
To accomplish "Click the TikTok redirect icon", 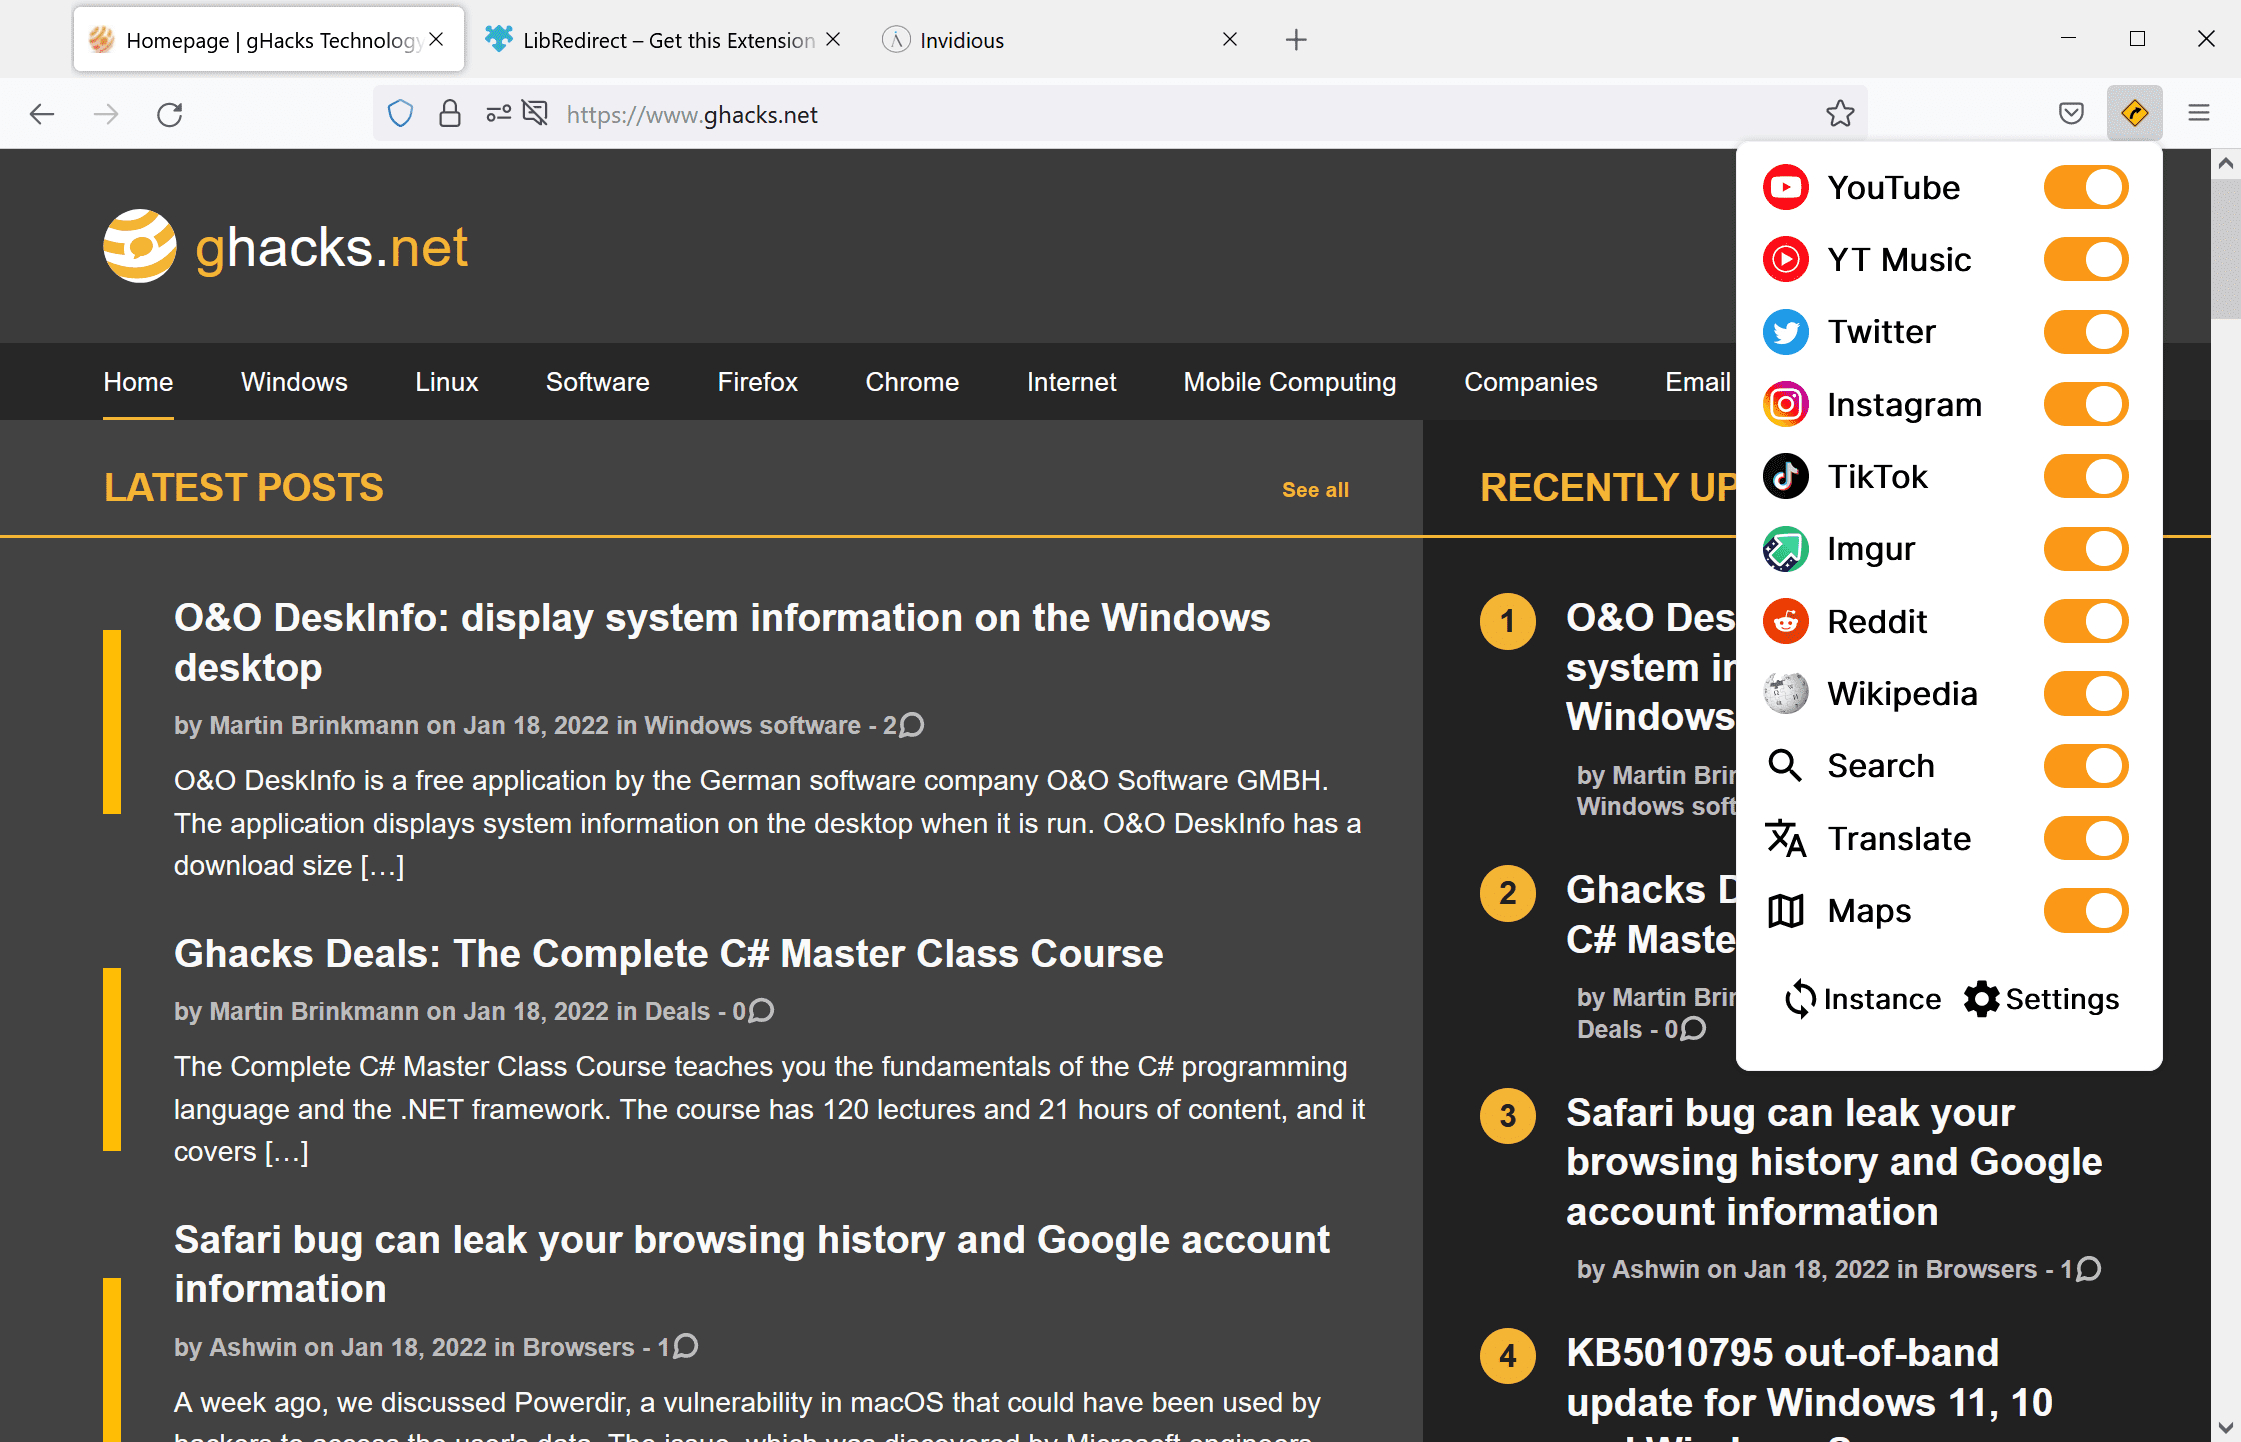I will click(1785, 475).
